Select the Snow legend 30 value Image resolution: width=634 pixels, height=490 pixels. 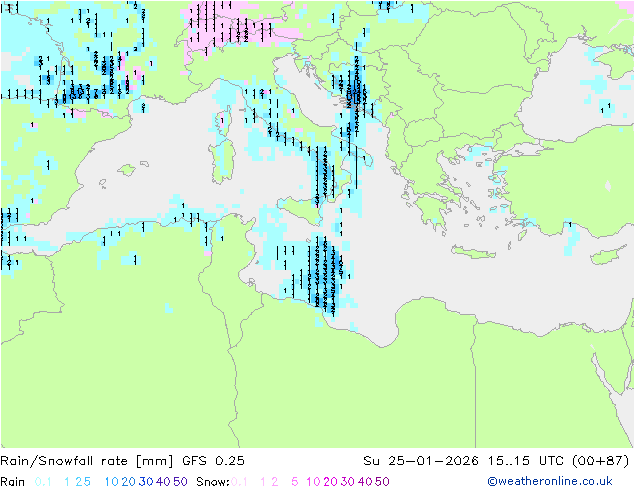pos(348,482)
